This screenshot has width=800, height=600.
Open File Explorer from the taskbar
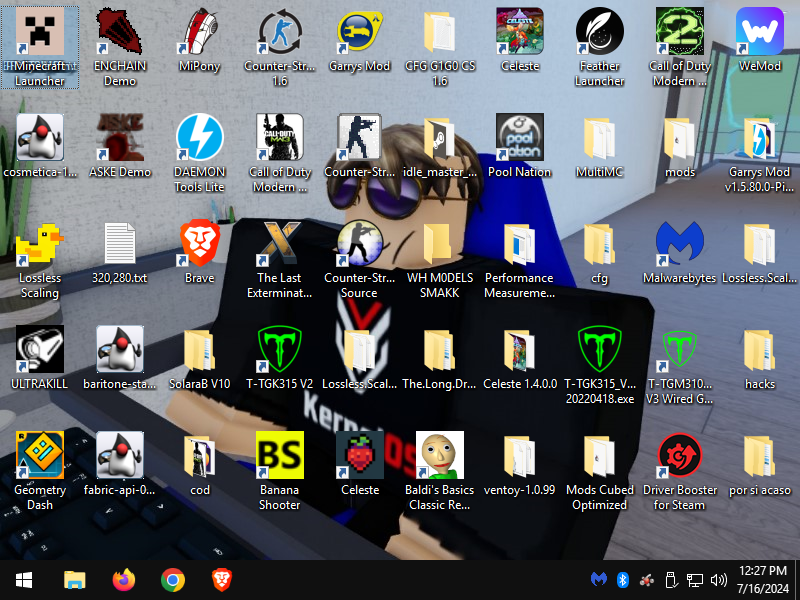tap(74, 580)
